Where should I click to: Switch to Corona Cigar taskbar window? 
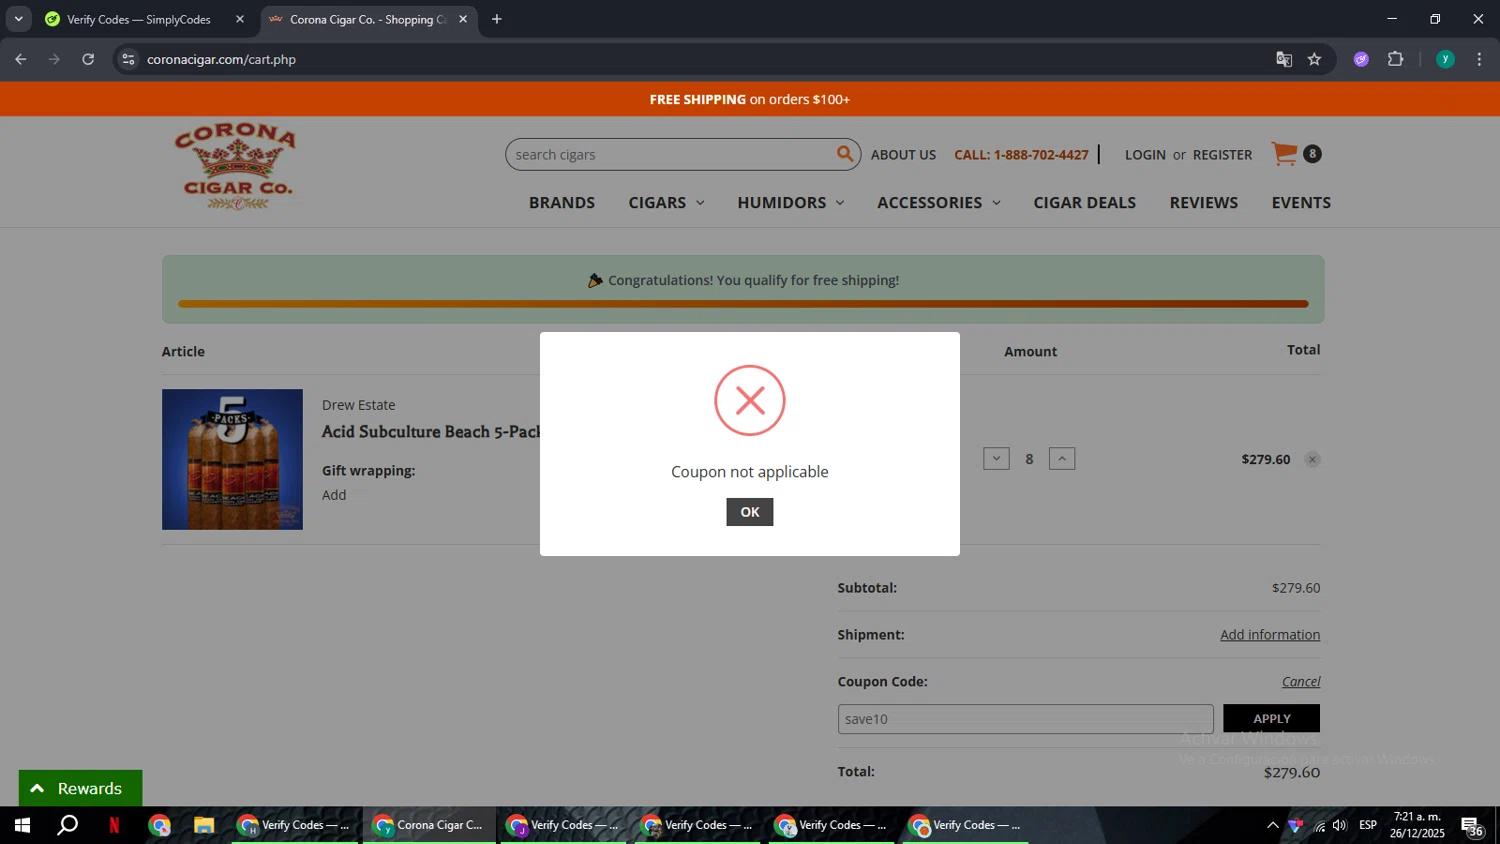pyautogui.click(x=429, y=825)
